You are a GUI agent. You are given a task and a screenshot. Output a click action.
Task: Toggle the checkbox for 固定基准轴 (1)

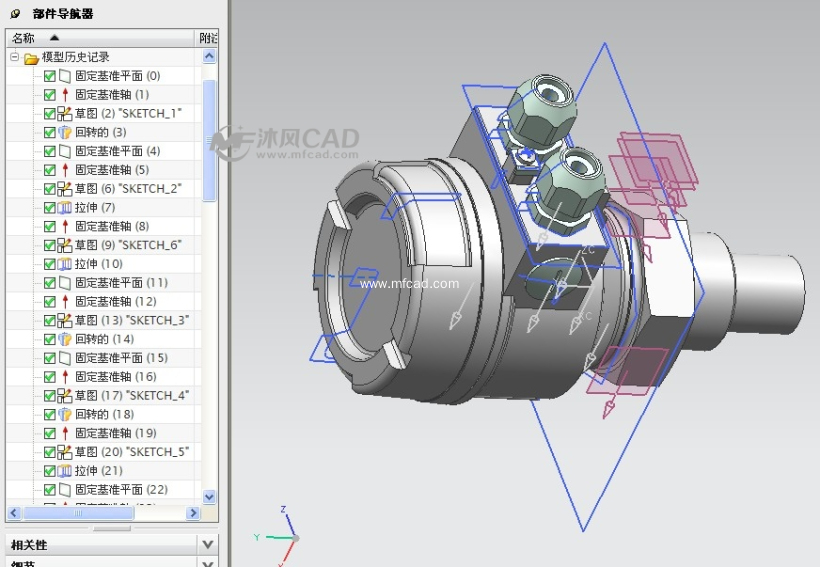[50, 95]
